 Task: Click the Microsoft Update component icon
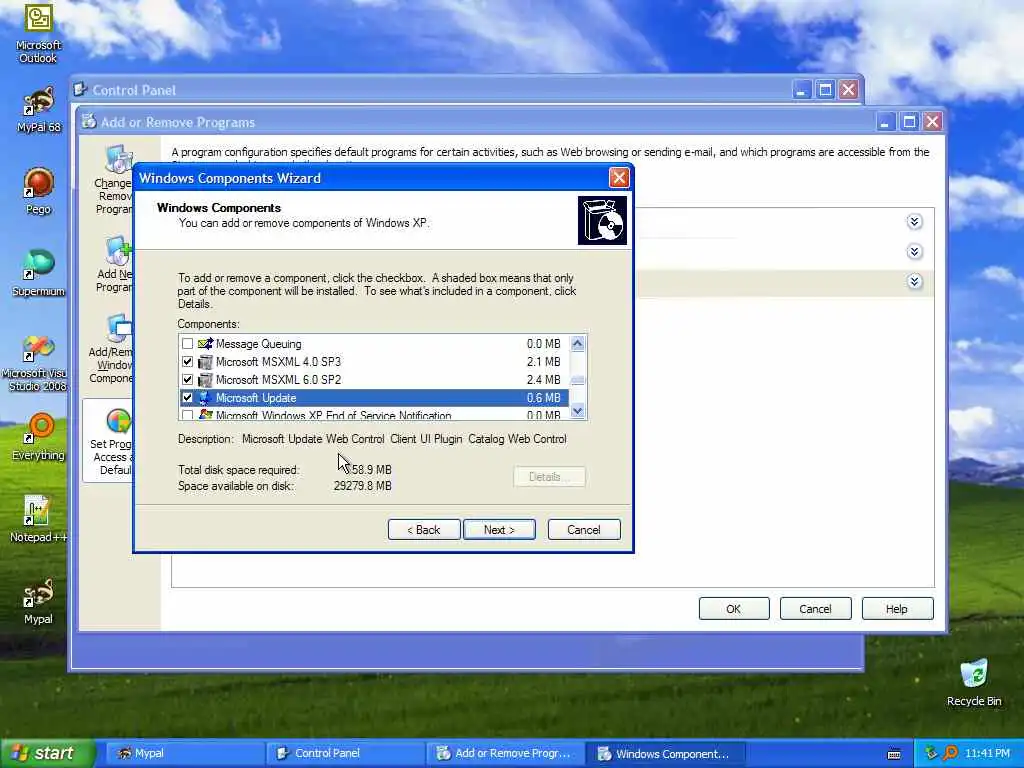[205, 398]
